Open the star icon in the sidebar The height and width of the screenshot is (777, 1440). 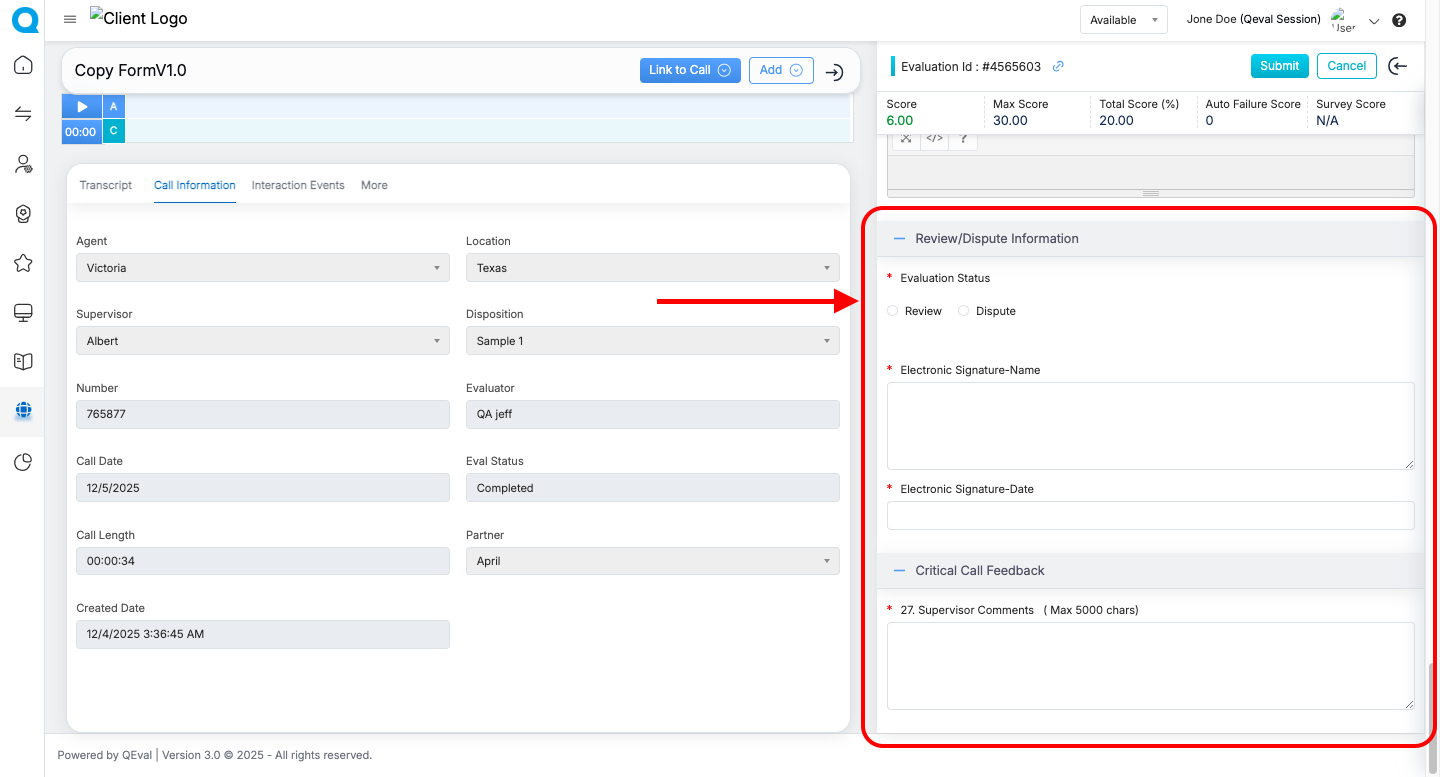(x=23, y=263)
